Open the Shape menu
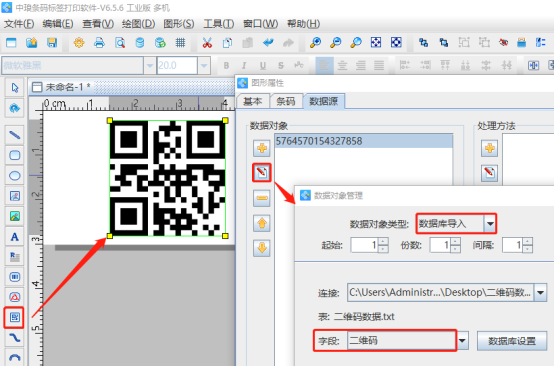Viewport: 554px width, 366px height. coord(178,24)
